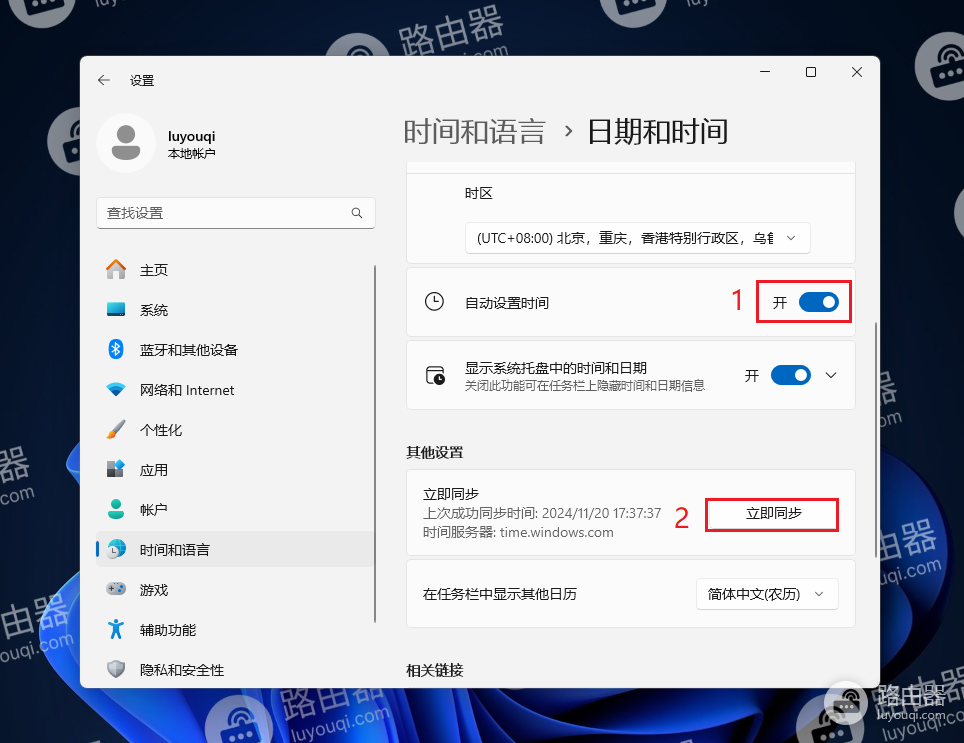Select 系统 in the sidebar
The image size is (964, 743).
[x=235, y=310]
